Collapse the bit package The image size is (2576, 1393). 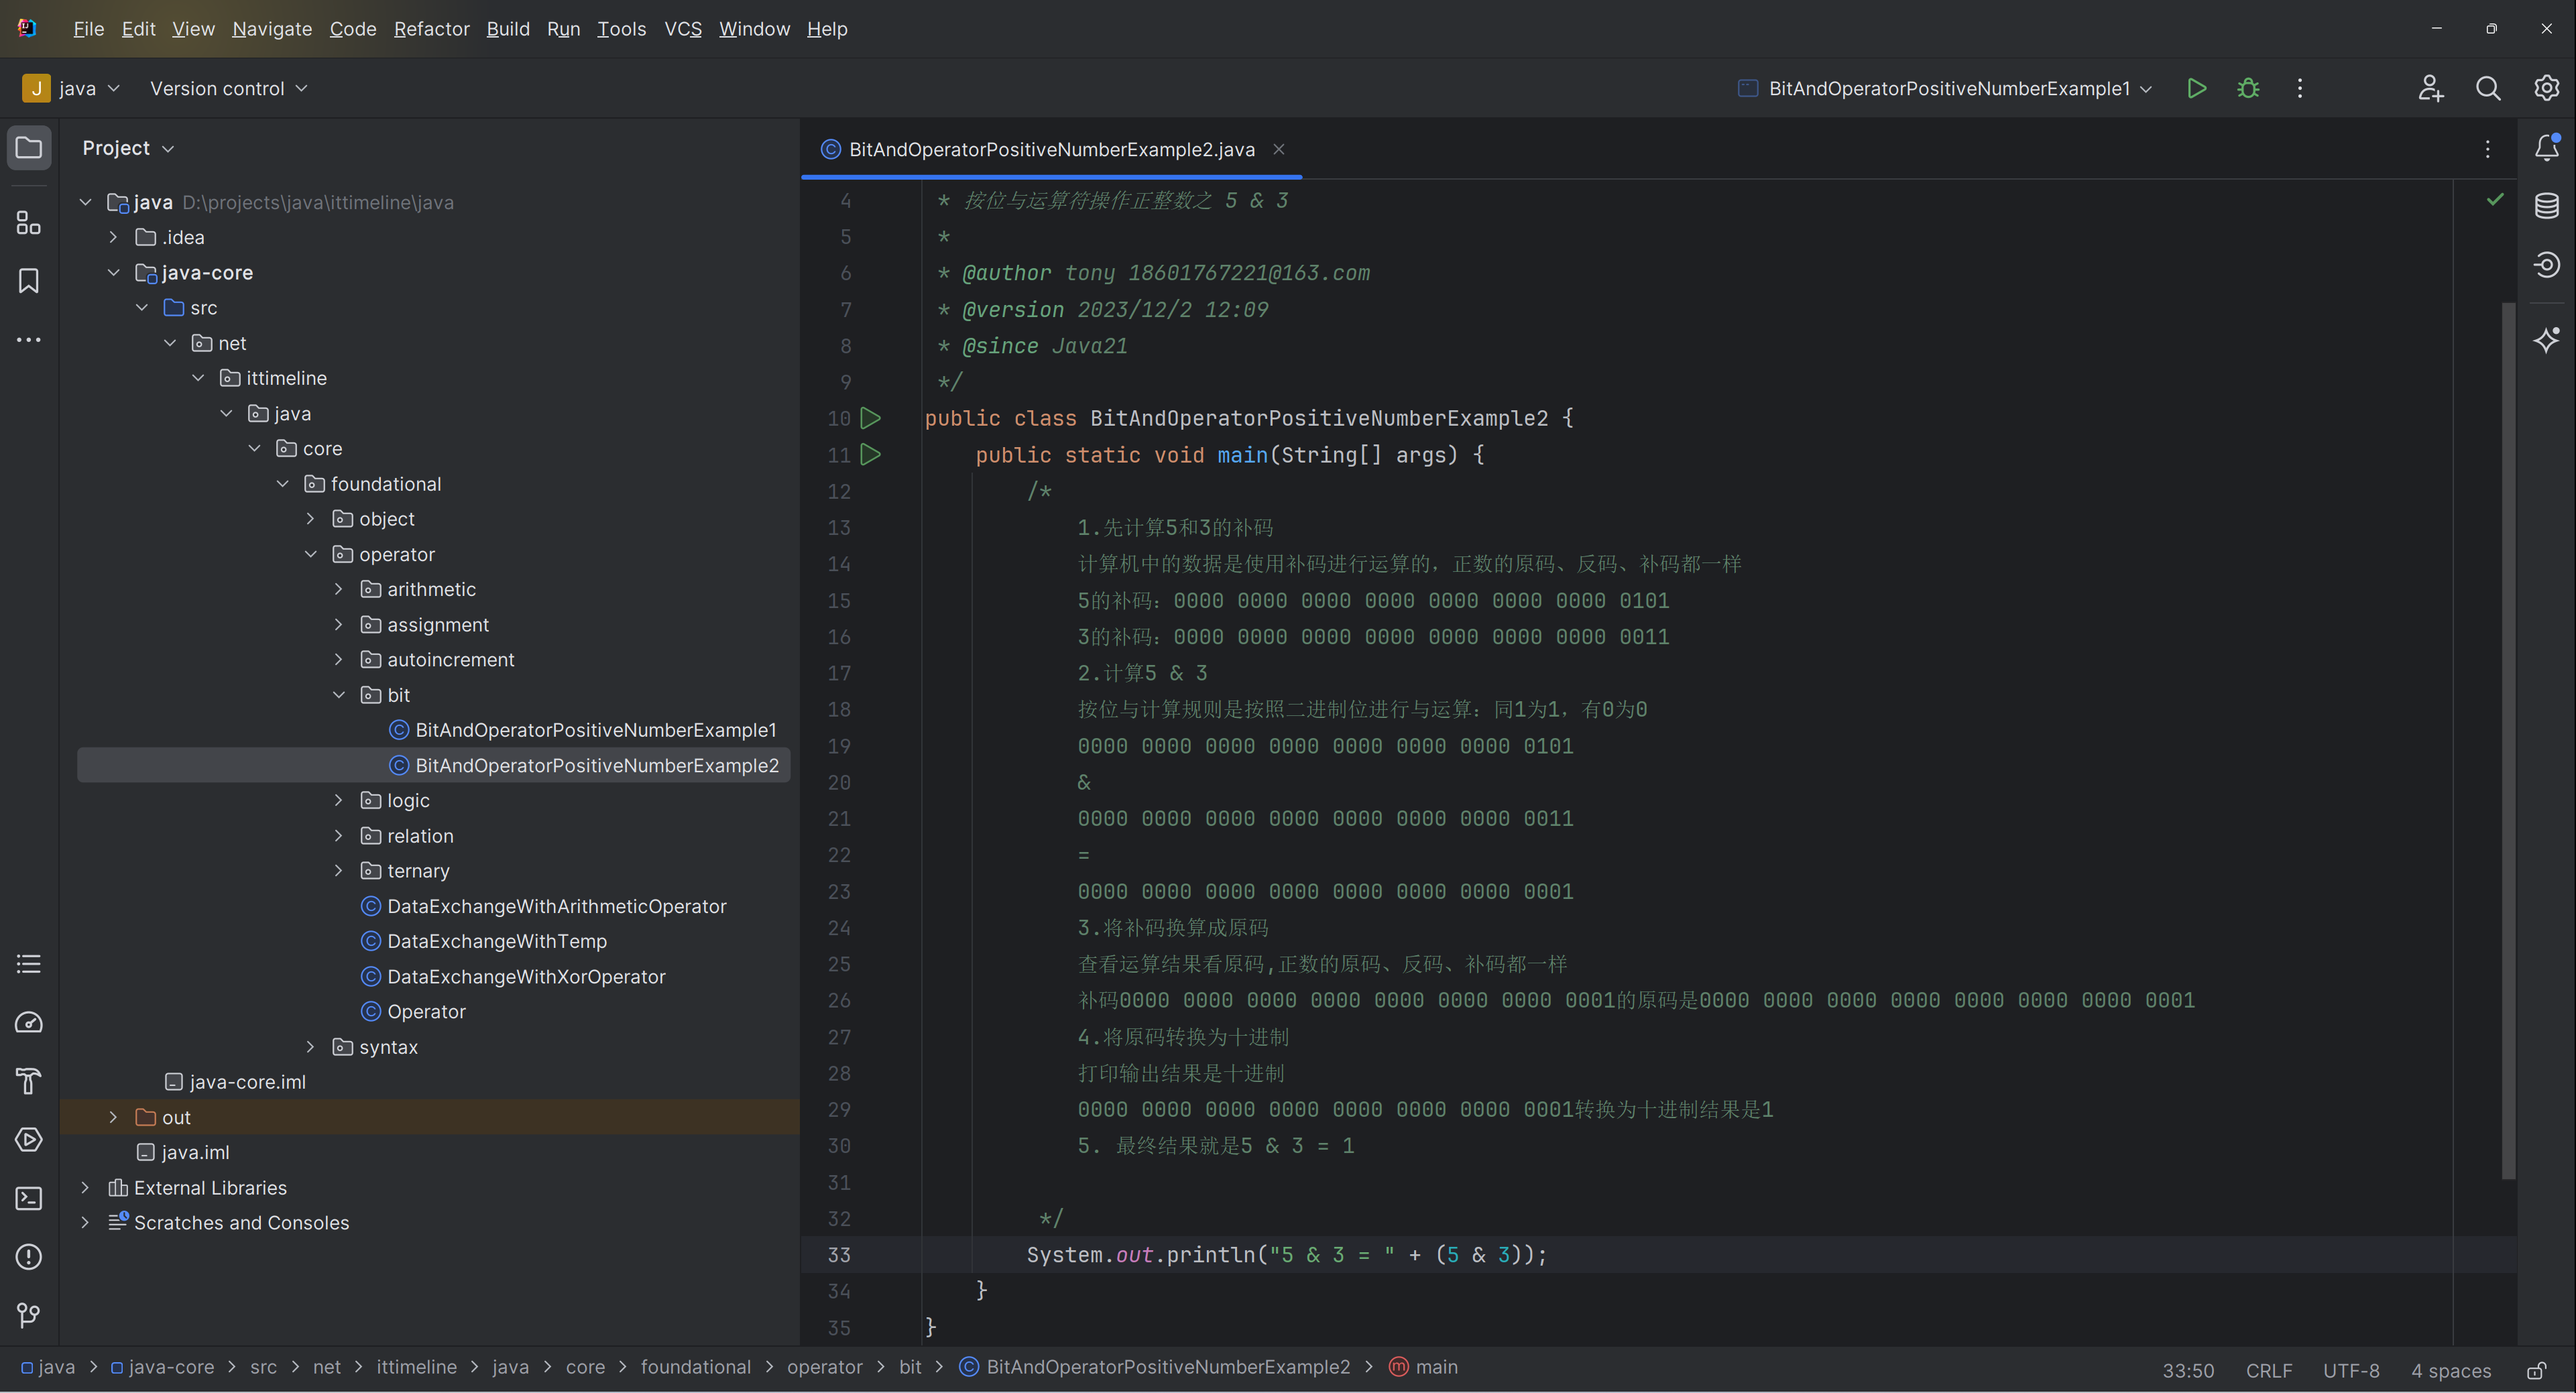(x=339, y=695)
